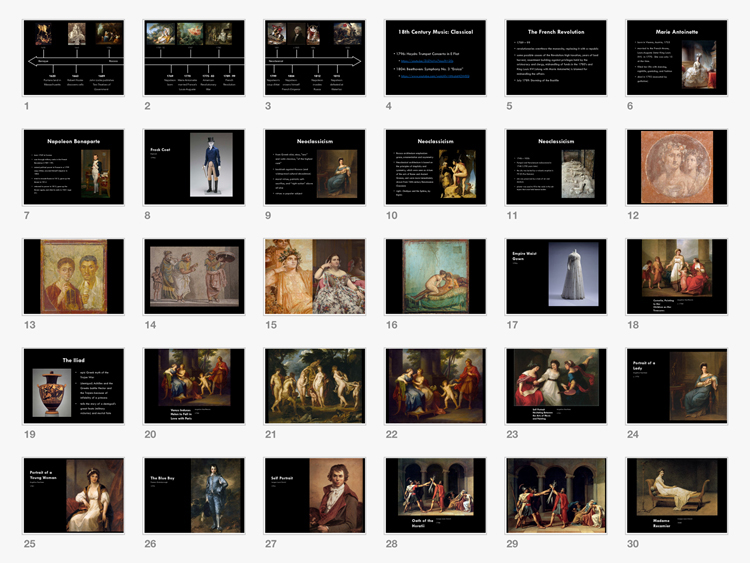Select slide 9 'Neoclassicism' thumbnail
Image resolution: width=750 pixels, height=563 pixels.
tap(315, 167)
